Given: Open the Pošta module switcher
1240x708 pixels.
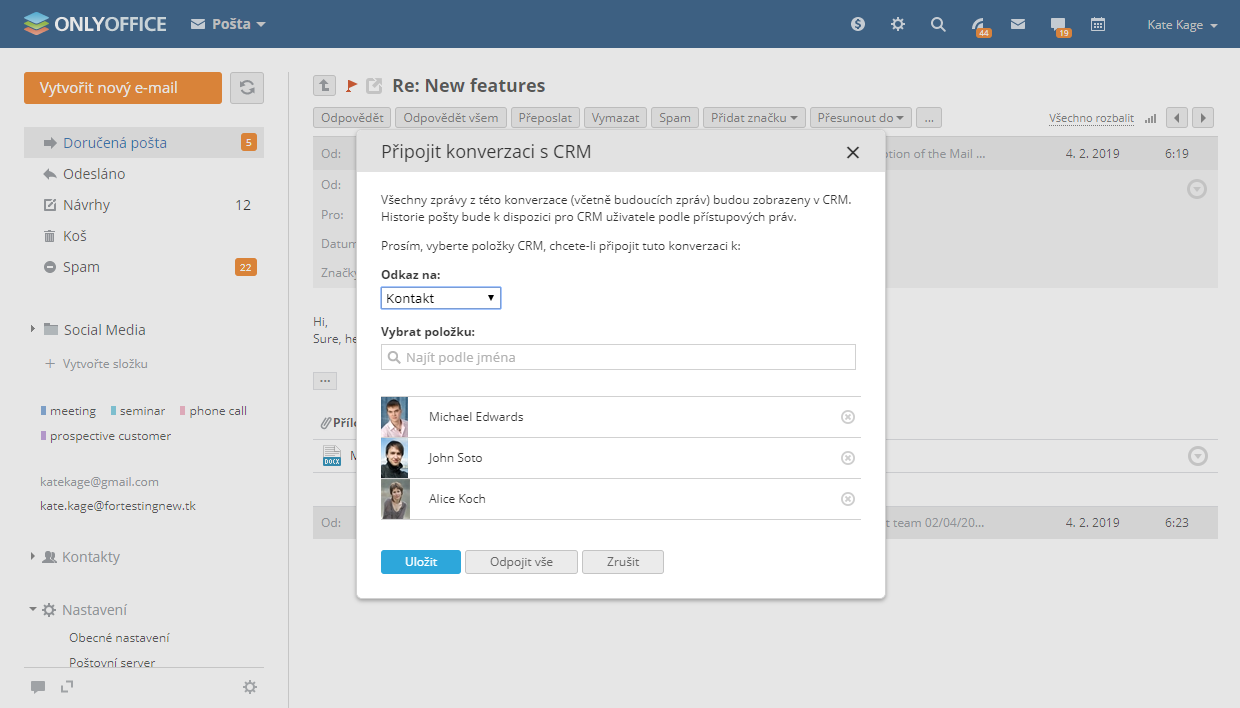Looking at the screenshot, I should coord(228,24).
